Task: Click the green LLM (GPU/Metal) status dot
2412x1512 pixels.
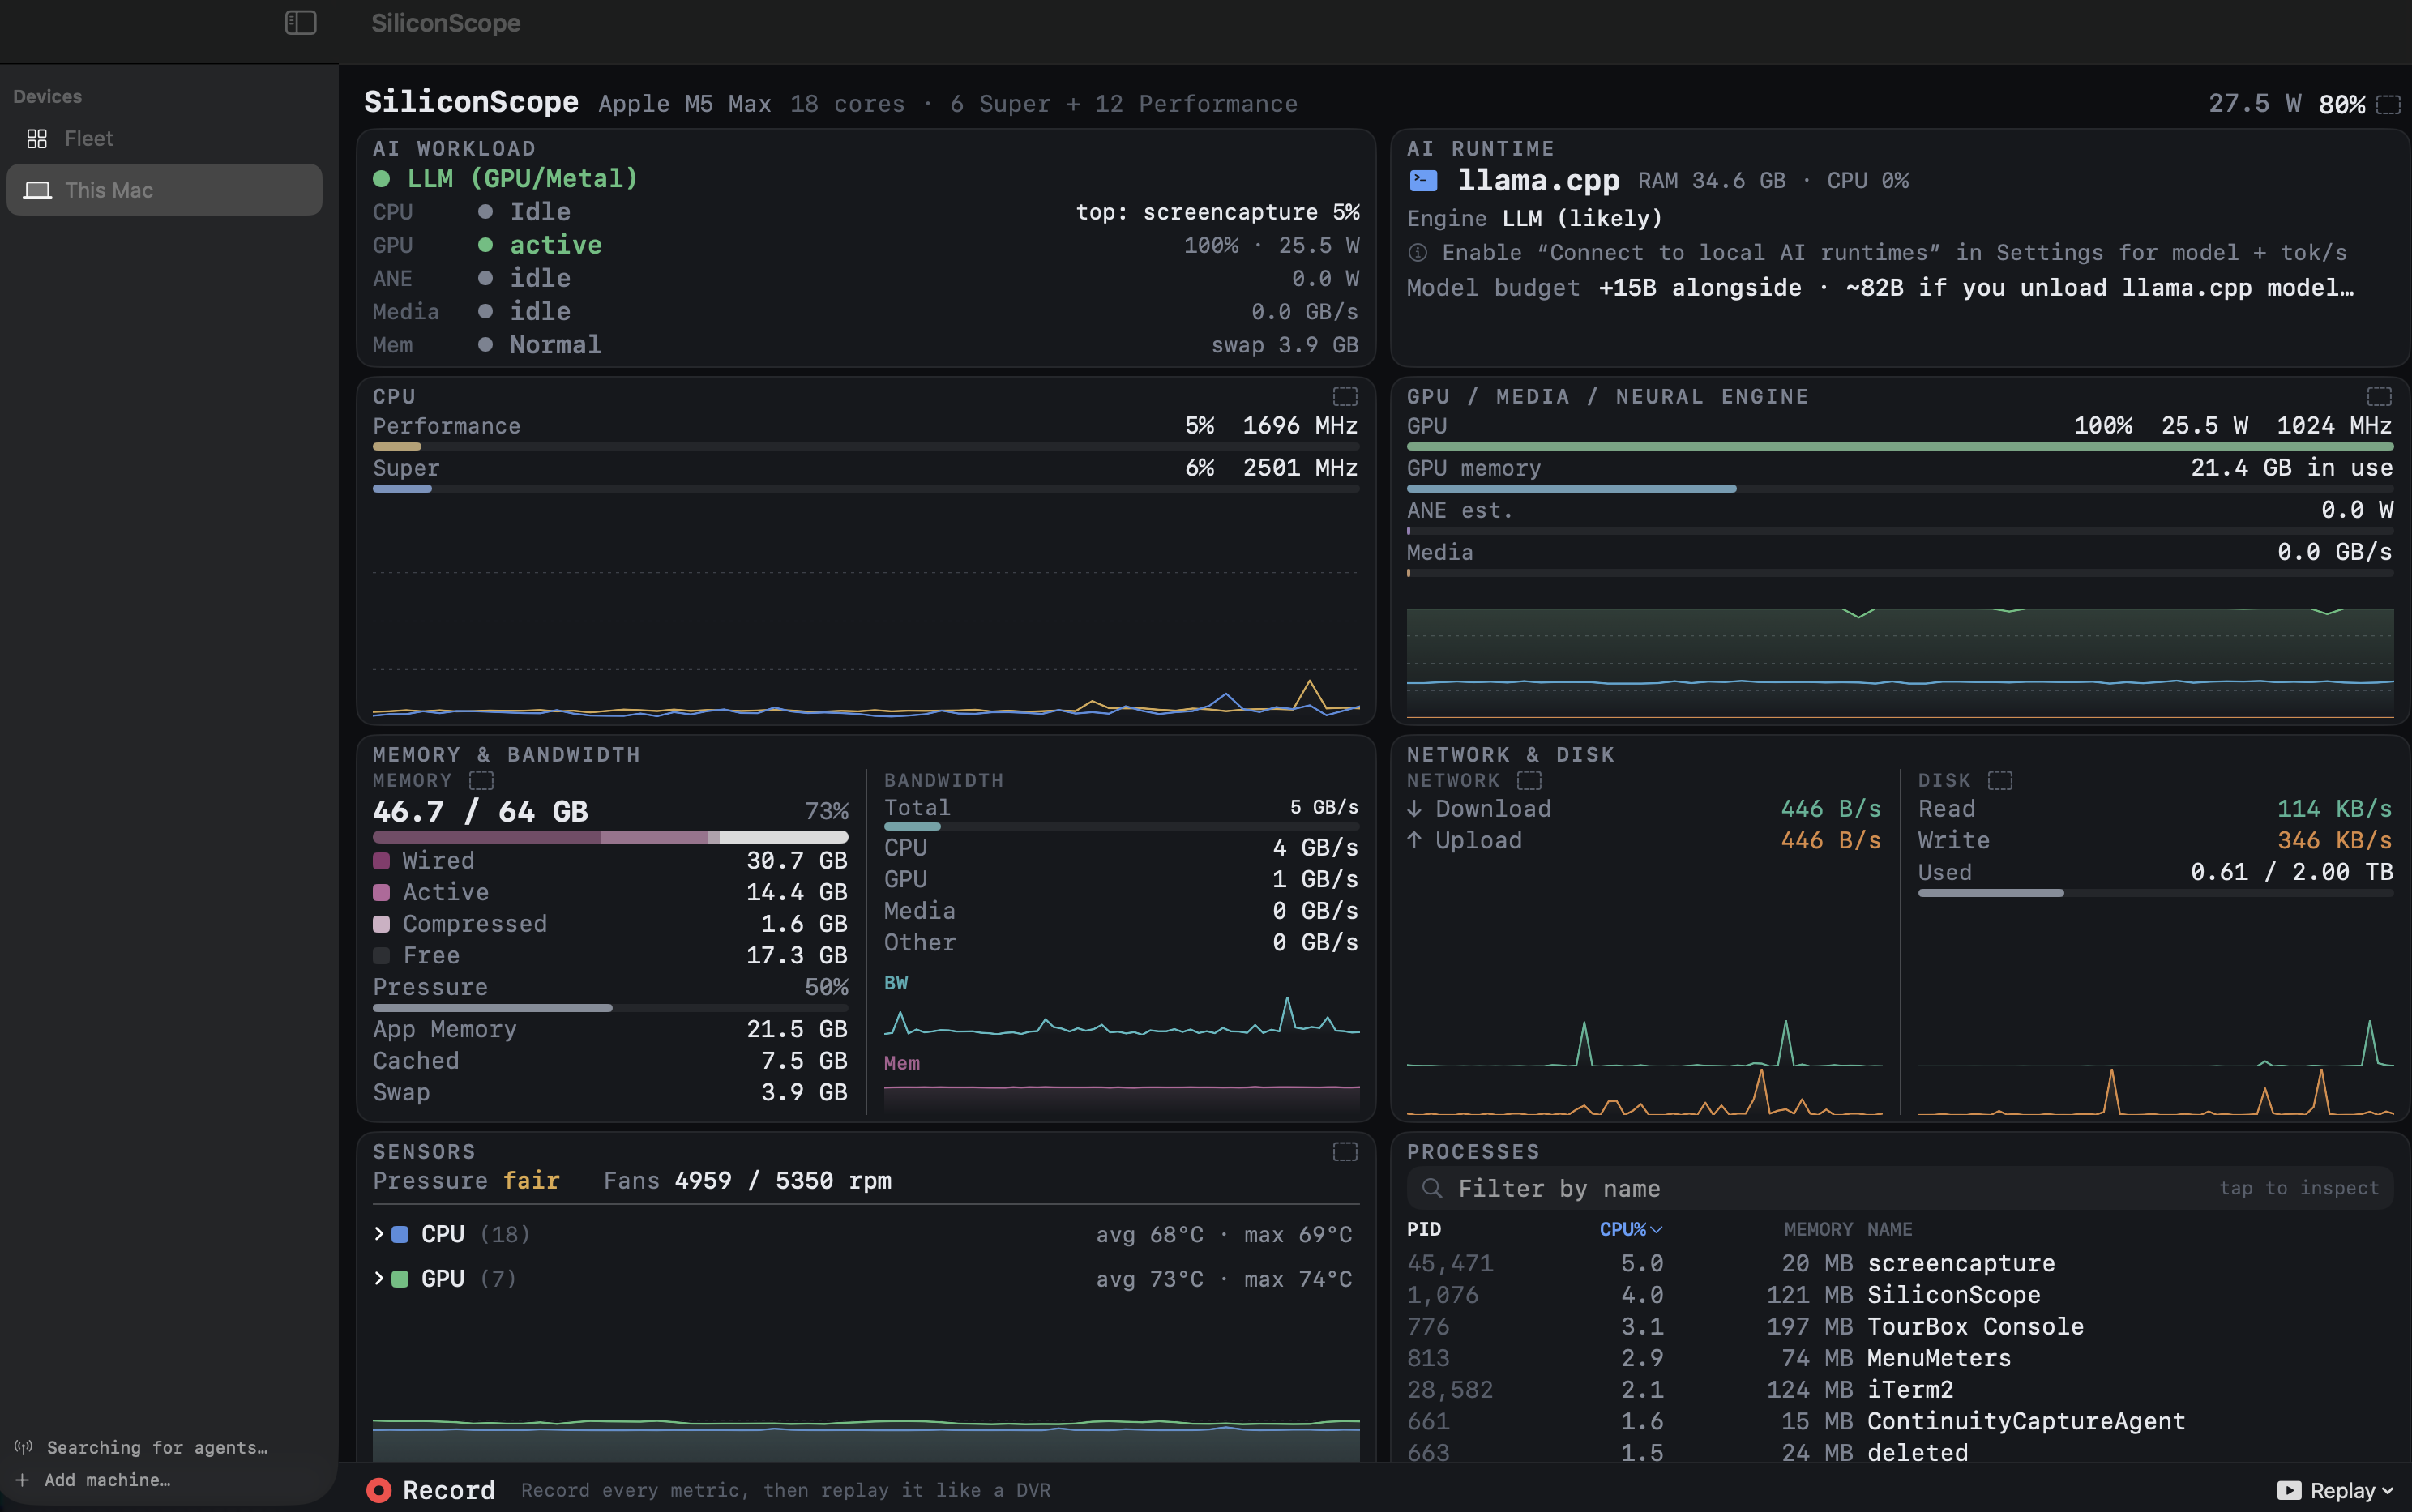Action: click(381, 179)
